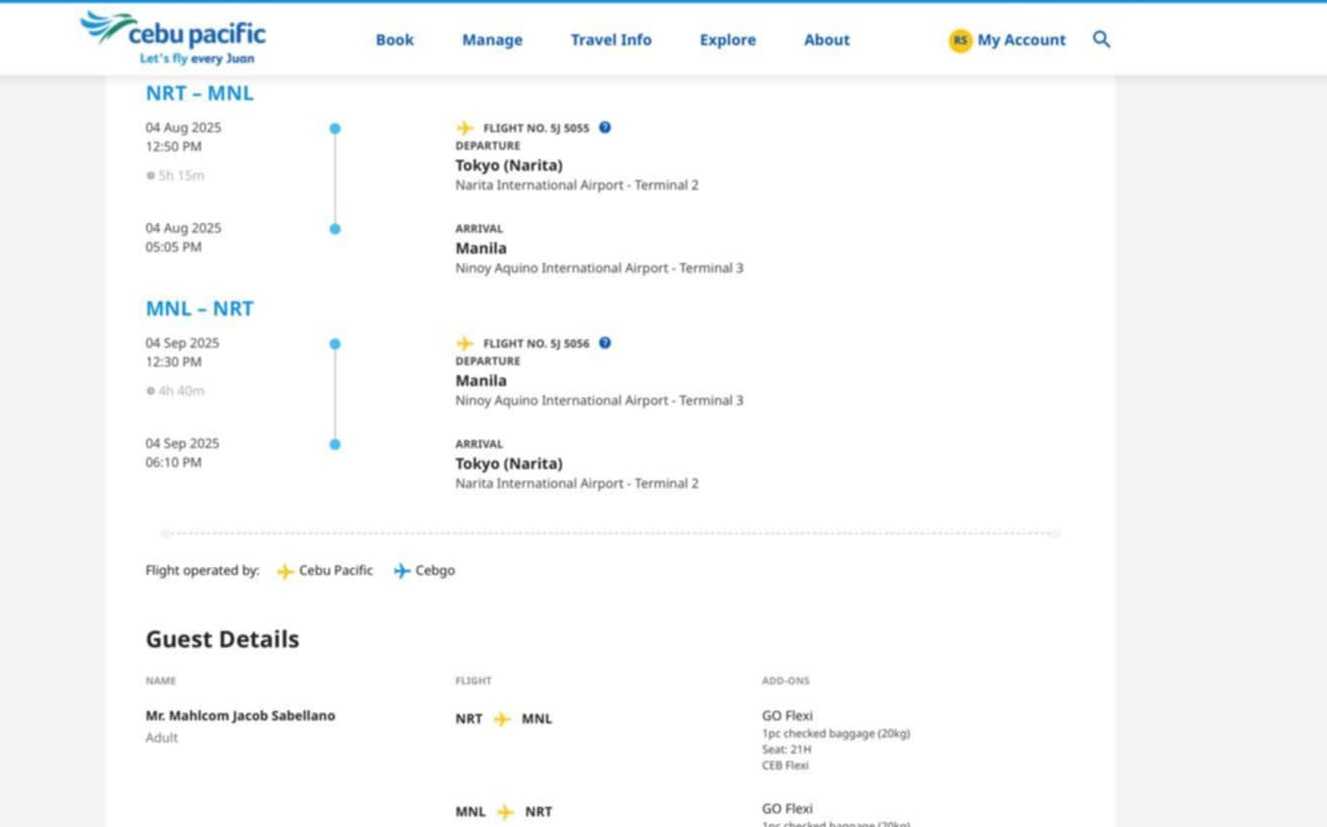This screenshot has width=1327, height=827.
Task: Expand the Travel Info menu
Action: click(610, 40)
